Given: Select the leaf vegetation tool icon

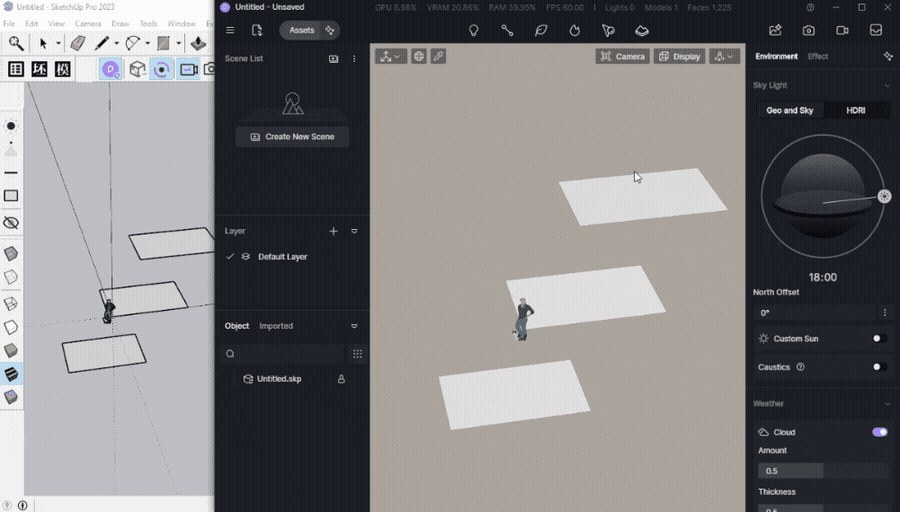Looking at the screenshot, I should (541, 30).
